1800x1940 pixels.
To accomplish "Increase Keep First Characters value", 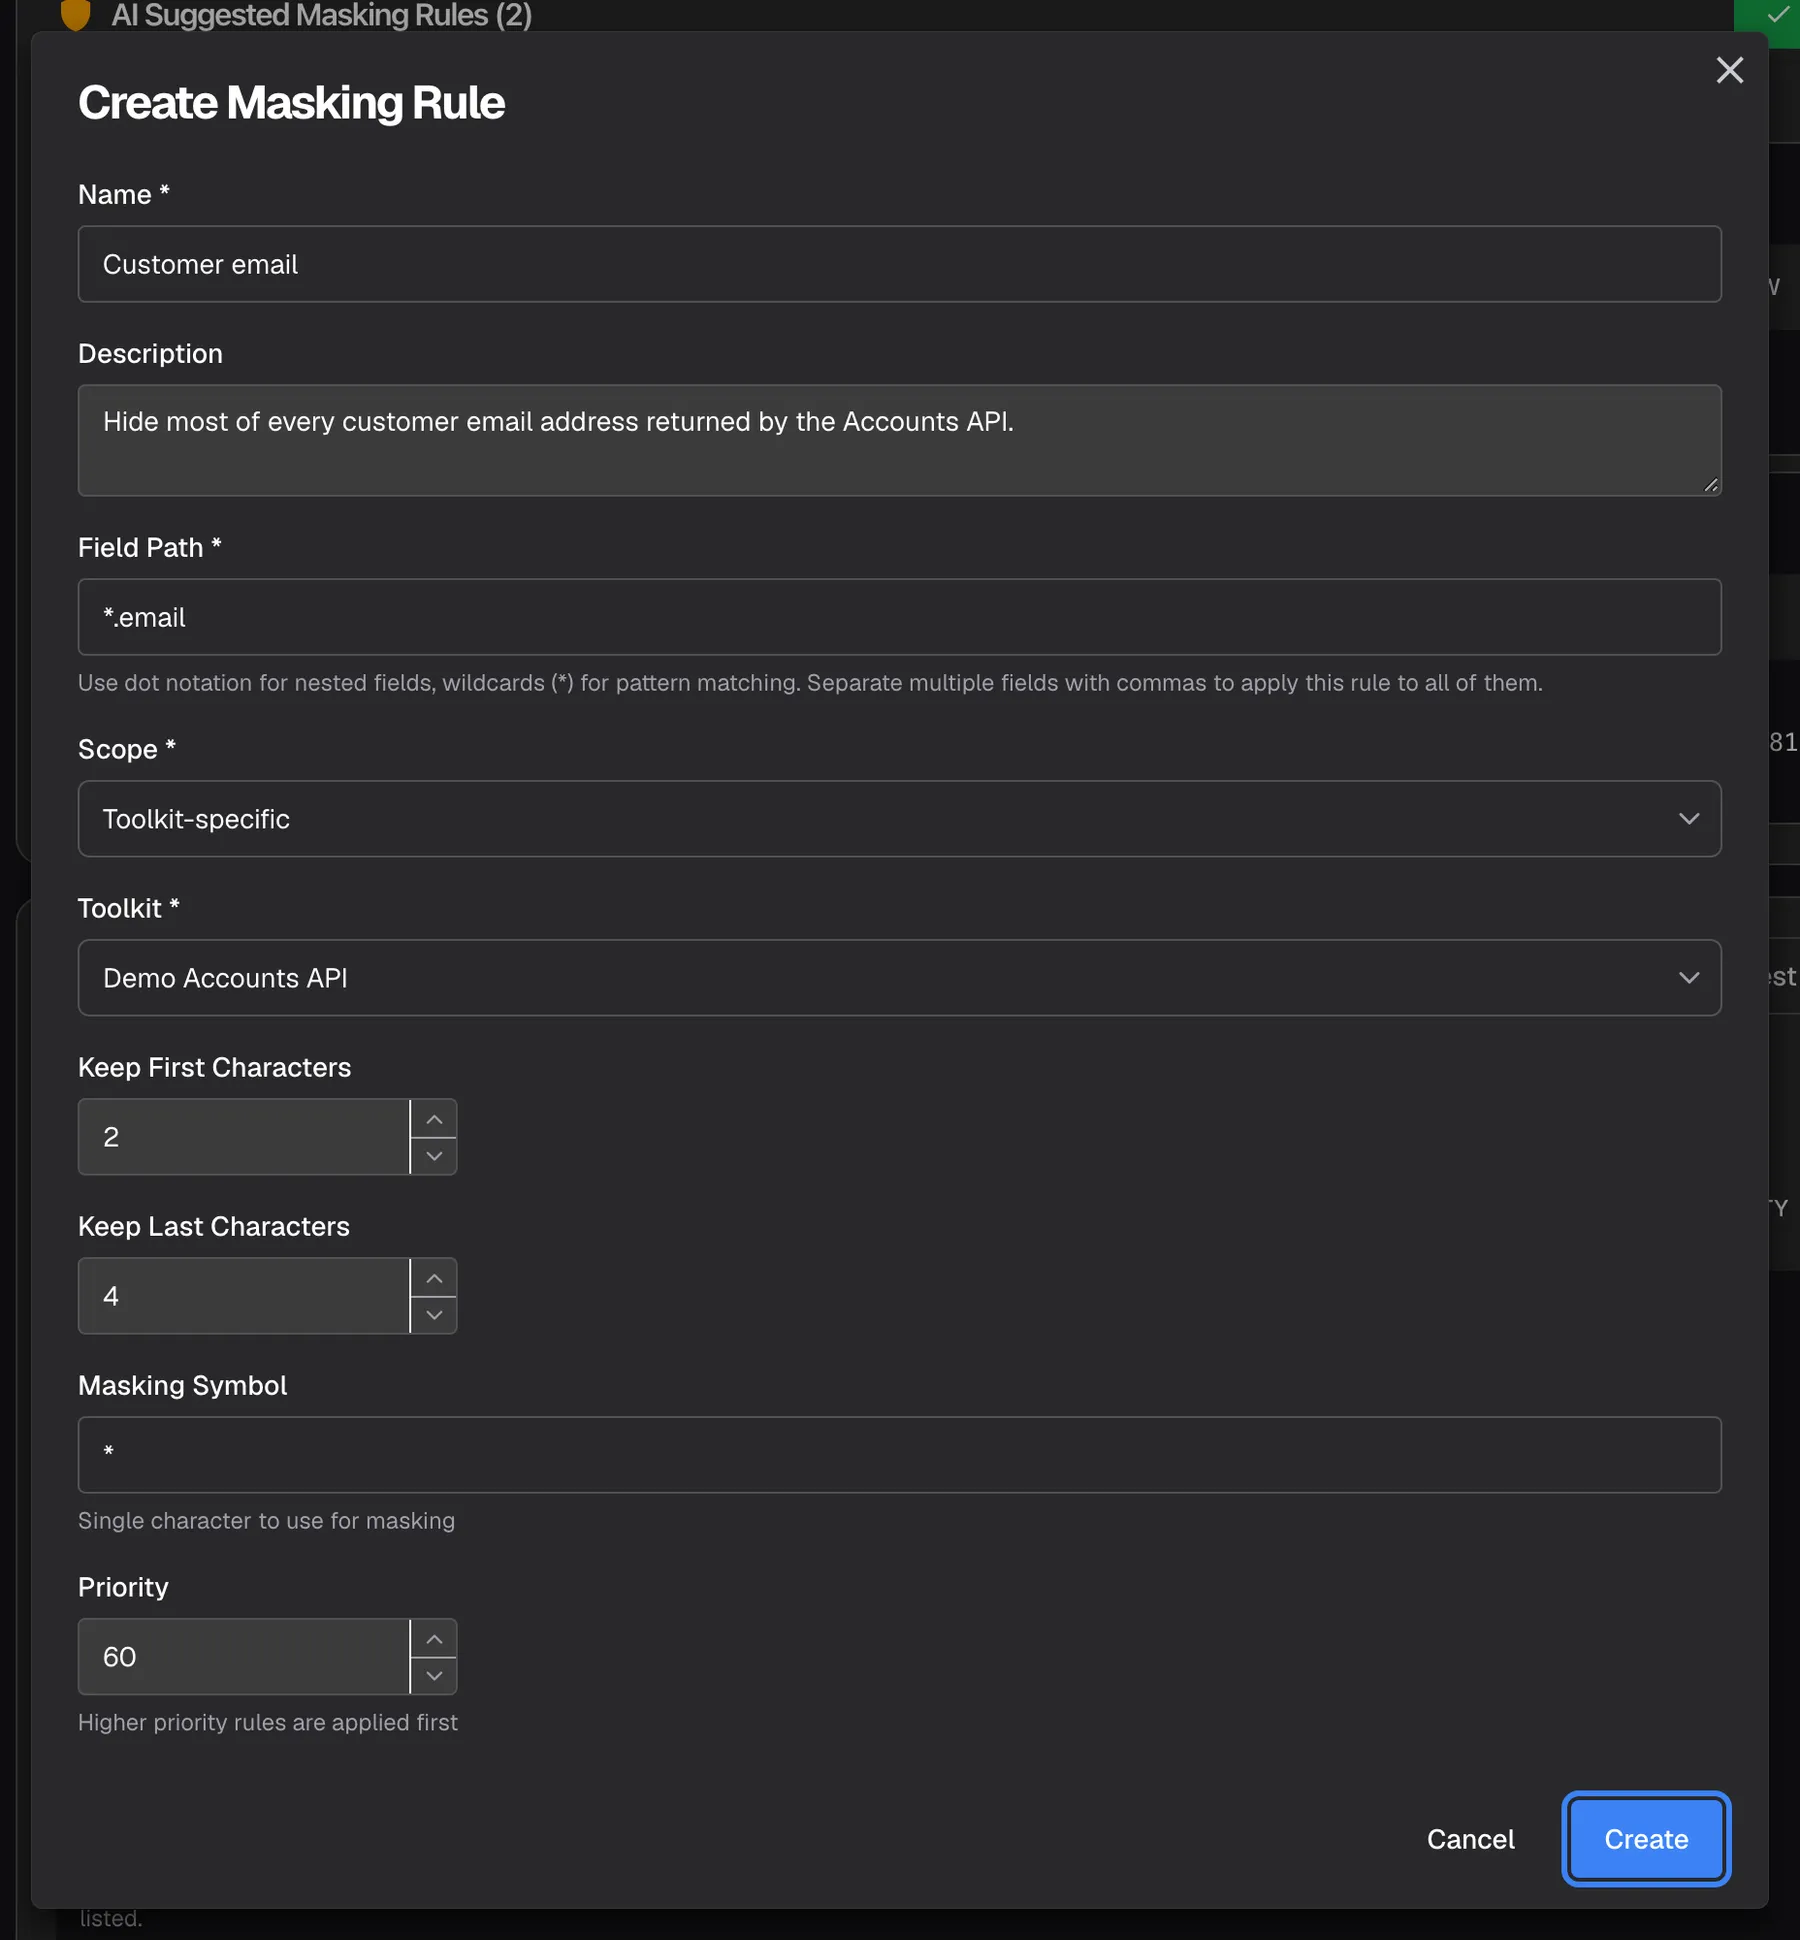I will pyautogui.click(x=434, y=1119).
